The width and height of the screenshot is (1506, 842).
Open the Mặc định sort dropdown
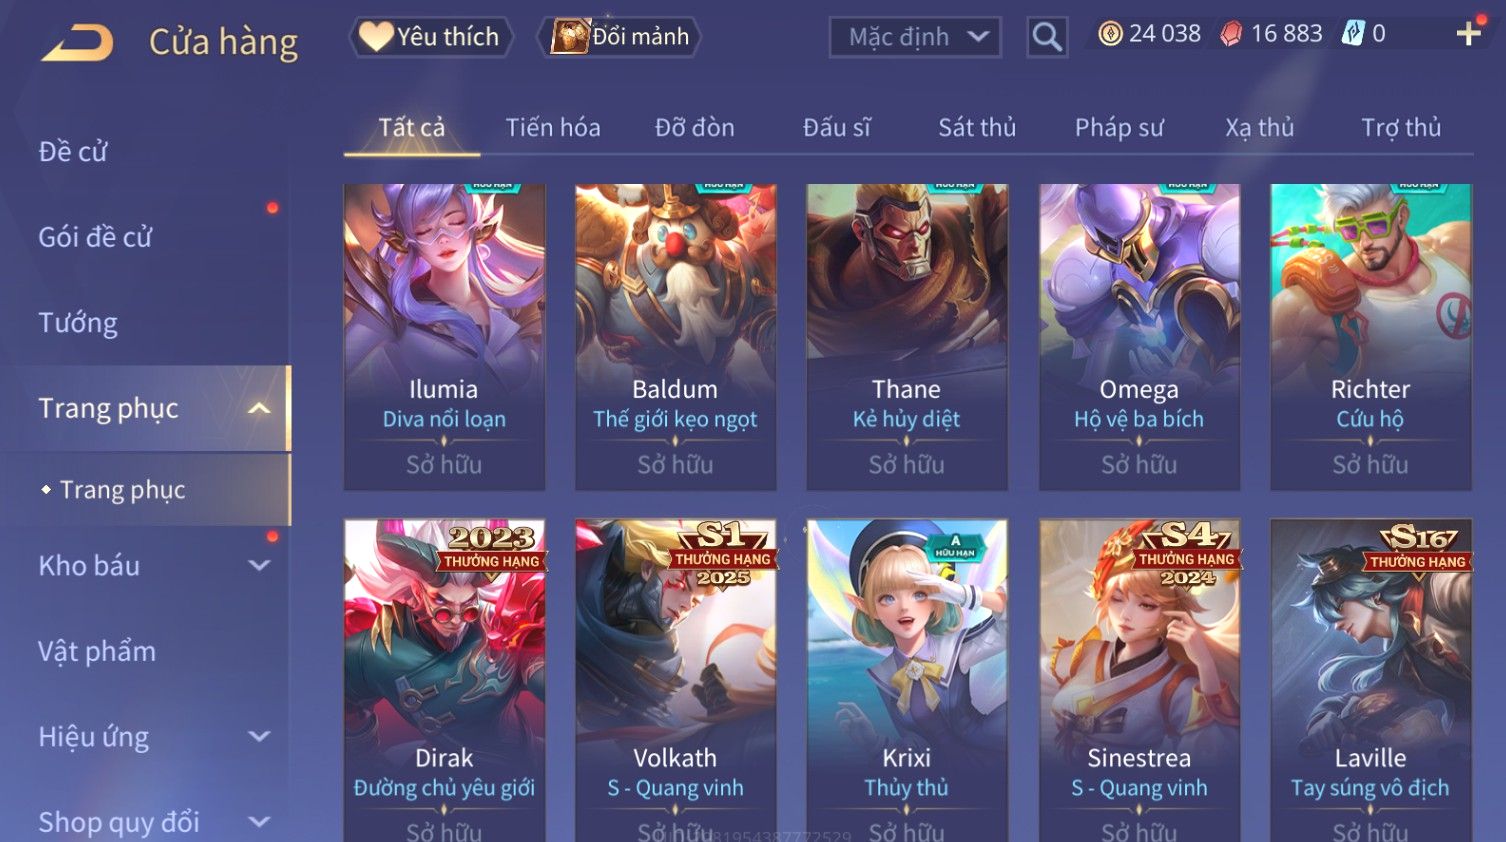(915, 37)
